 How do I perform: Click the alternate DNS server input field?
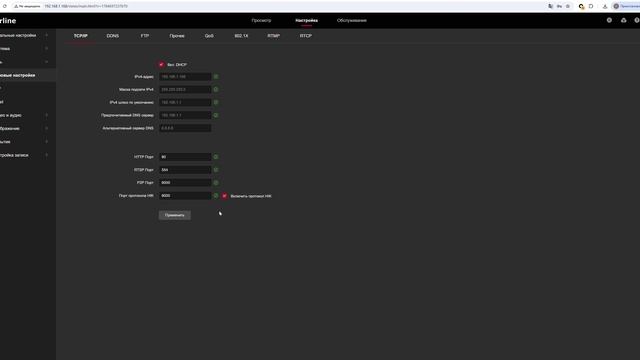185,128
